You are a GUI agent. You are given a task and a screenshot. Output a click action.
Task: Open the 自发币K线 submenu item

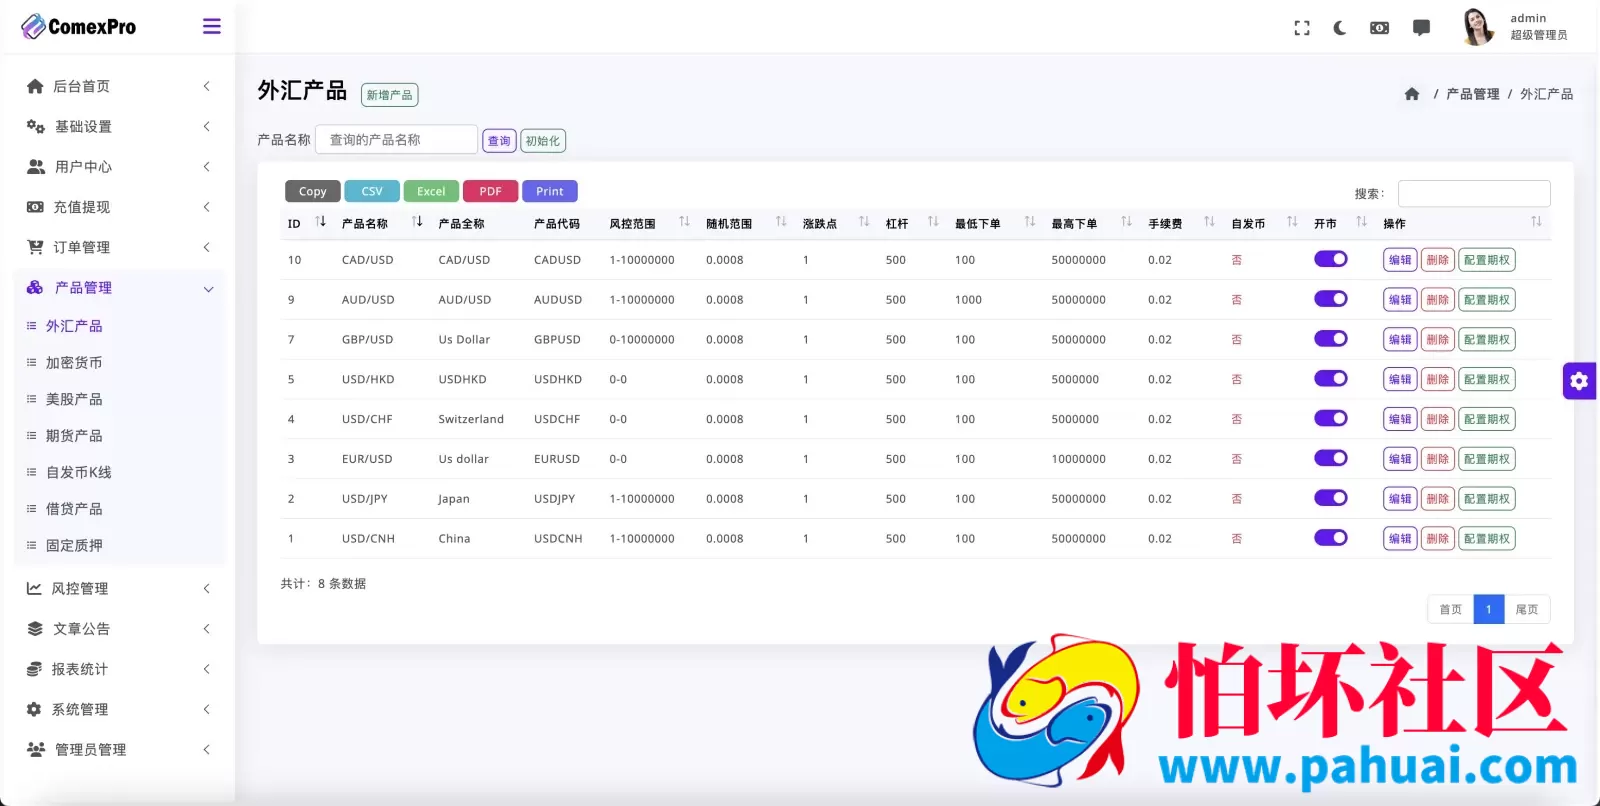click(79, 472)
